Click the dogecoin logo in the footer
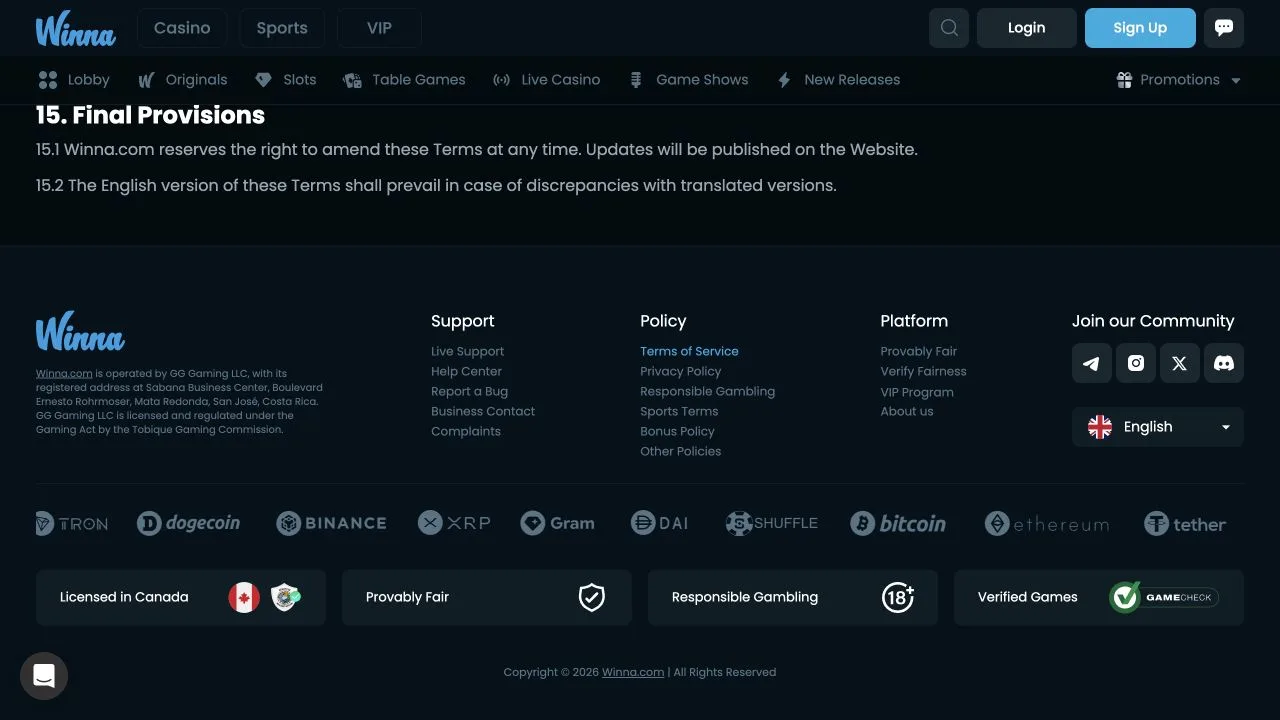 189,523
